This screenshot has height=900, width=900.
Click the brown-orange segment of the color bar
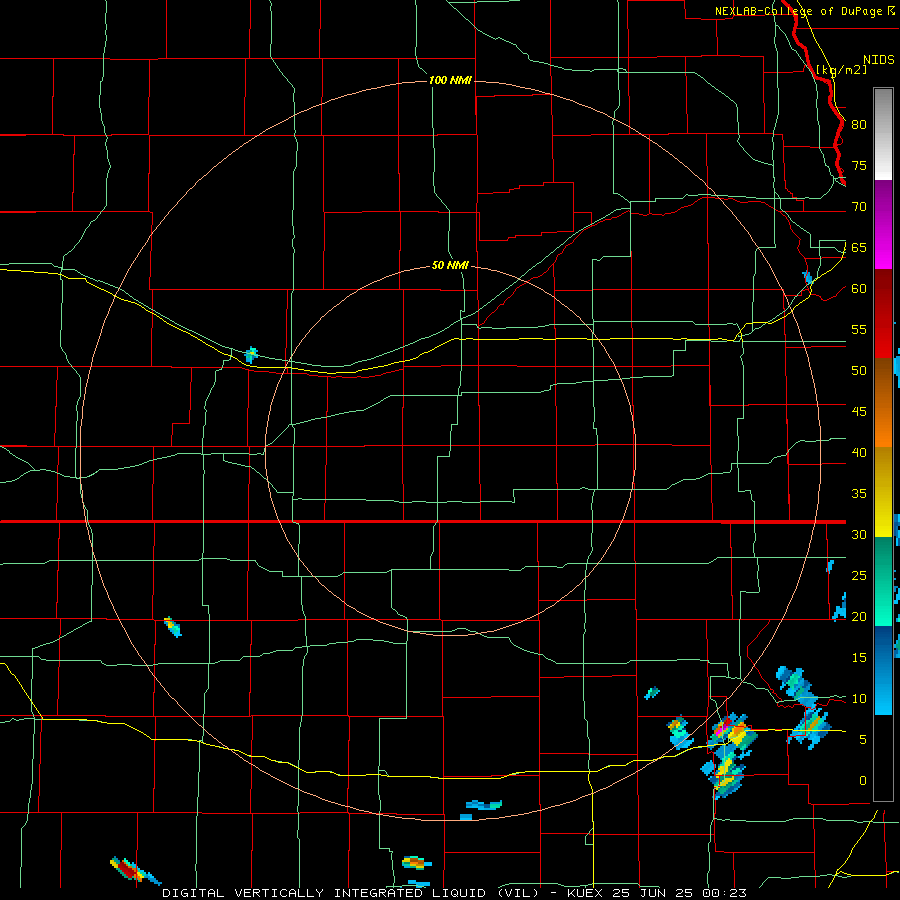883,402
